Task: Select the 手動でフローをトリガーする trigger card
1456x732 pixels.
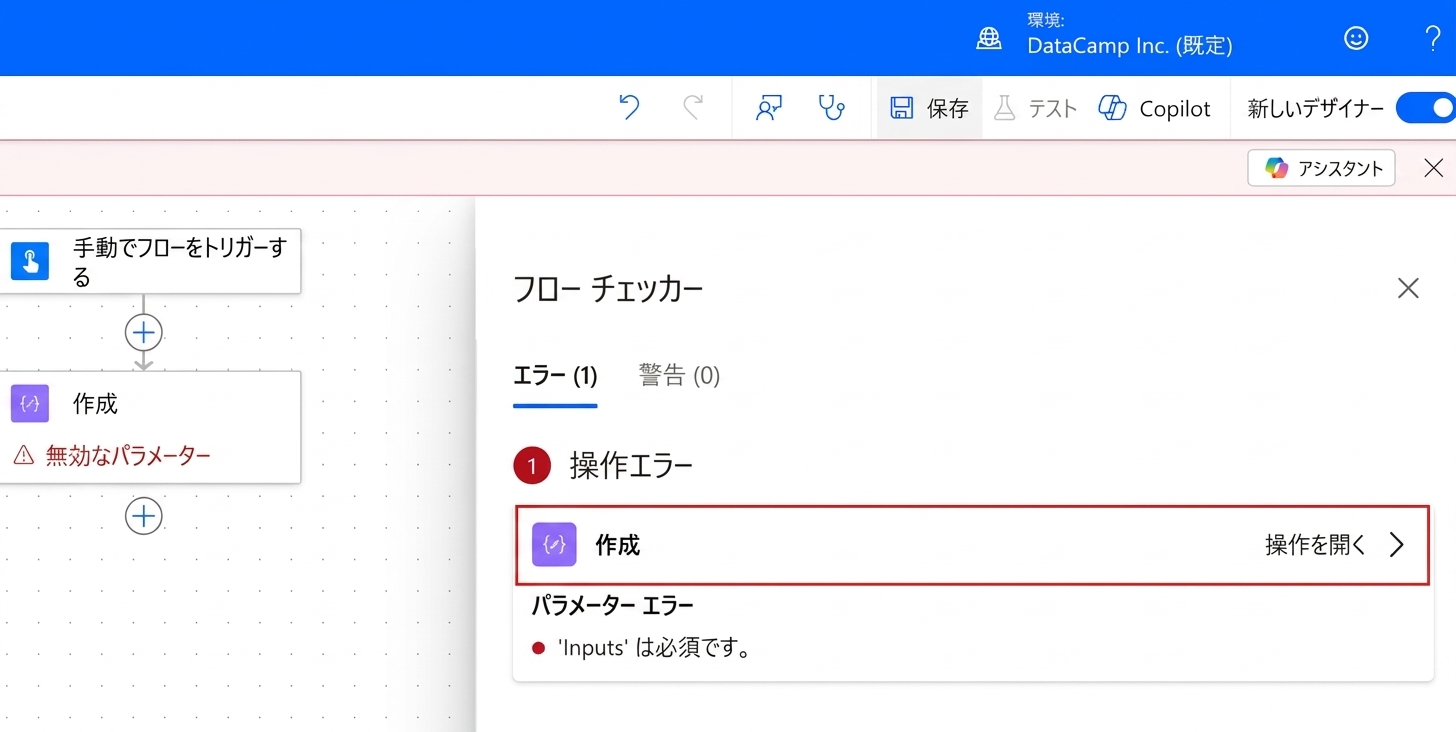Action: pos(150,262)
